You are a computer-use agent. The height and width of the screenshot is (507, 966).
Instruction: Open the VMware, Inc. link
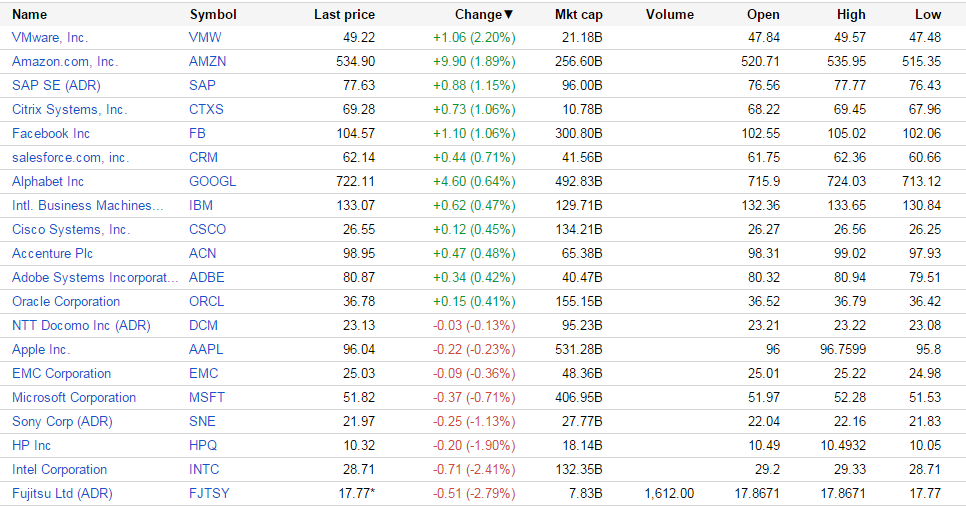tap(50, 37)
